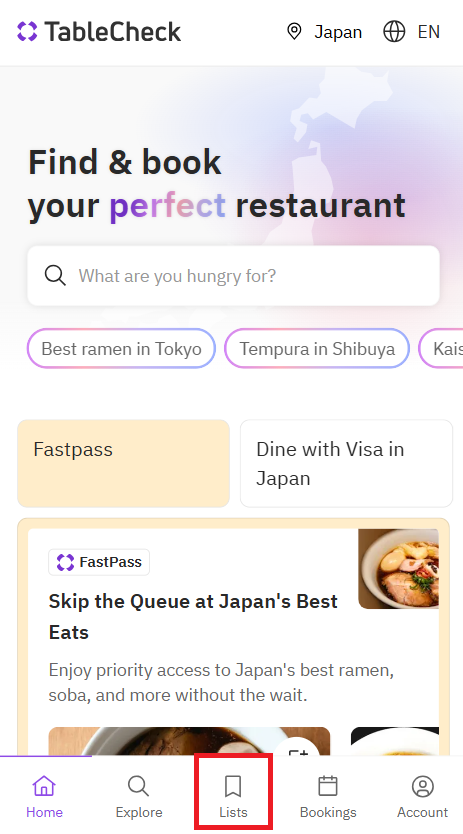This screenshot has width=463, height=834.
Task: Open the Account profile icon
Action: pos(423,786)
